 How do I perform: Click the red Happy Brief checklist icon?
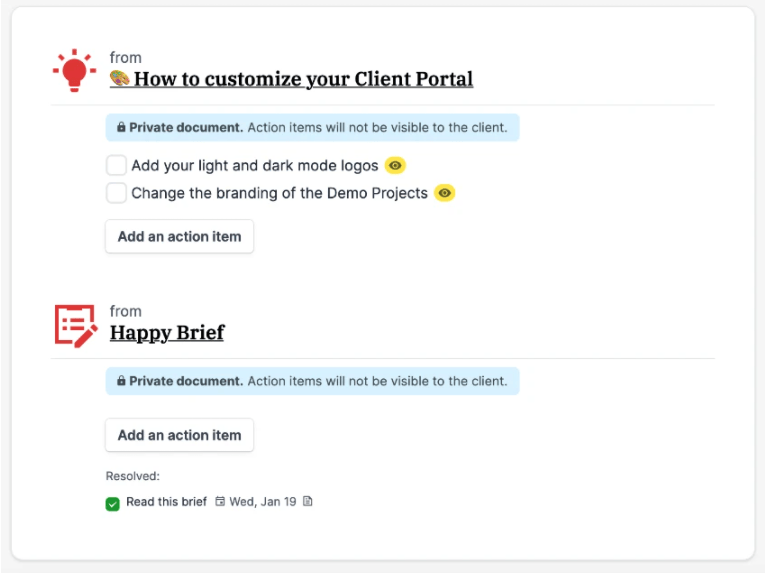(75, 325)
